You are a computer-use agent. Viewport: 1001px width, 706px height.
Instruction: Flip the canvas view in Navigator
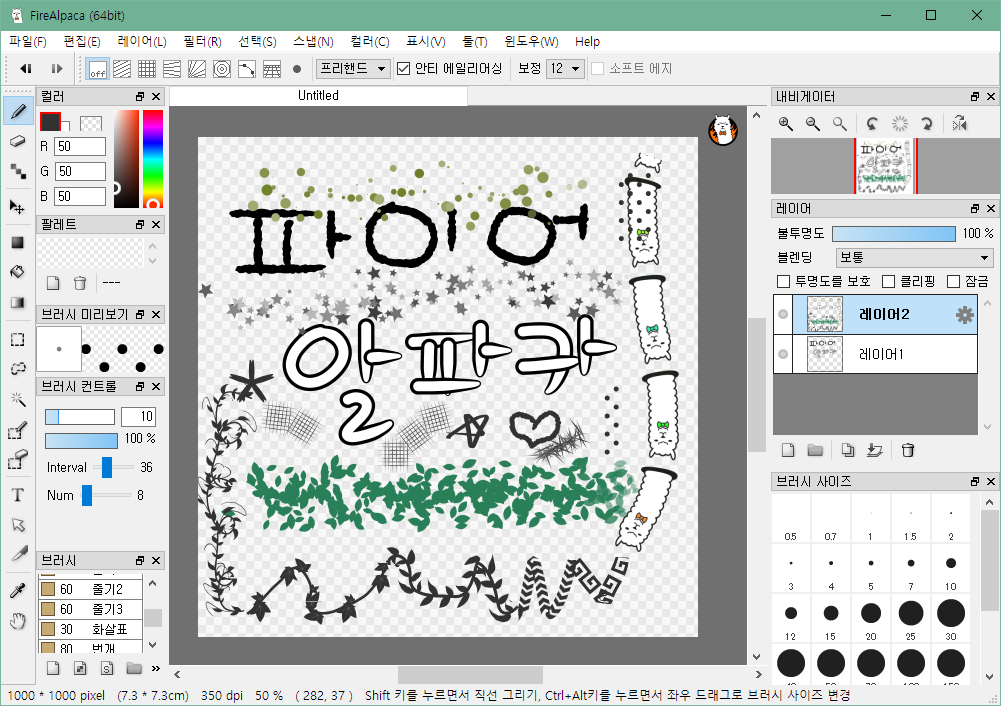(960, 124)
